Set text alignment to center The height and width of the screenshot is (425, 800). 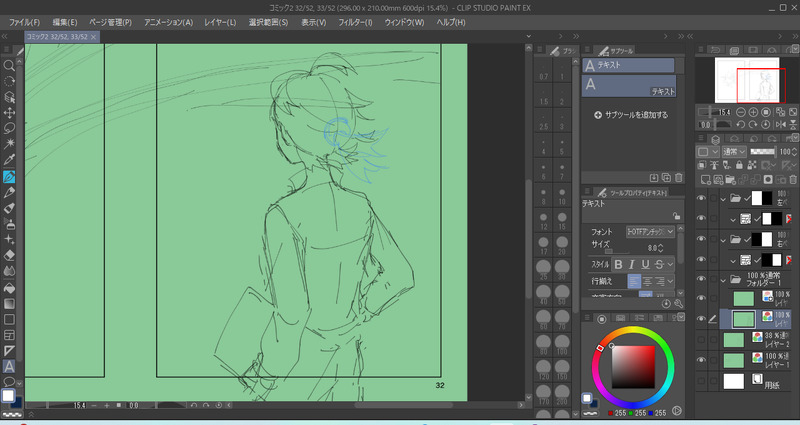point(647,281)
